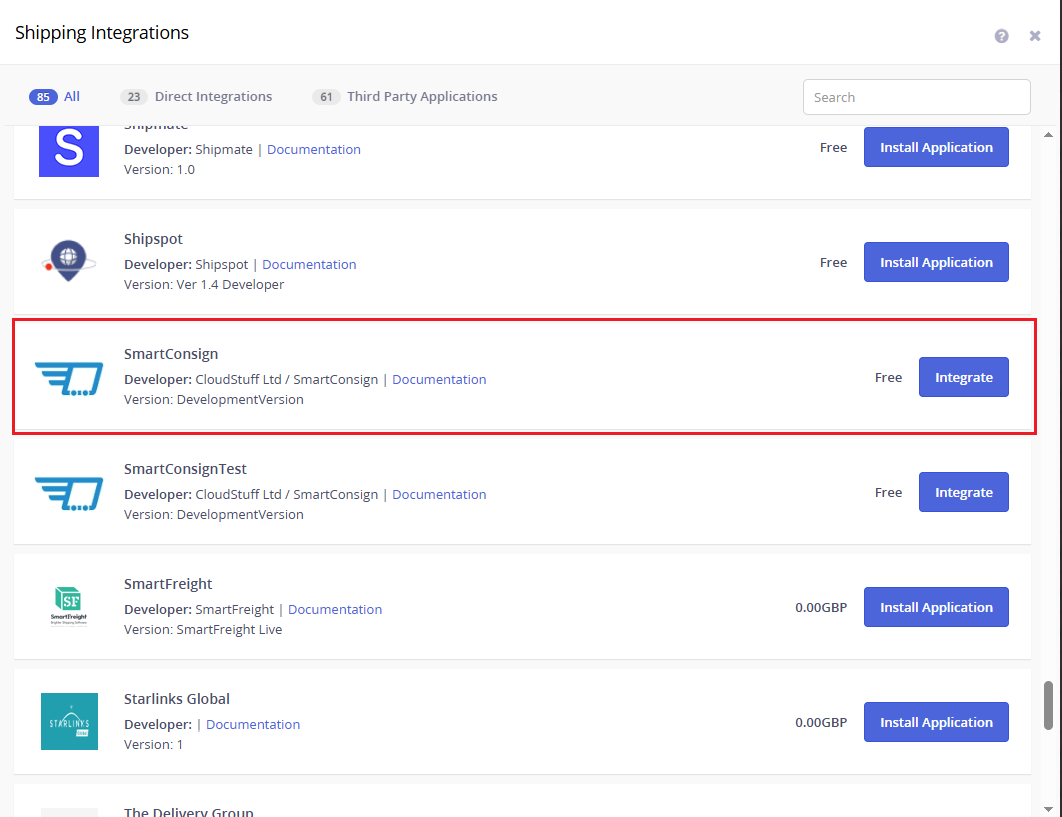Select 'Version: Ver 1.4 Developer' text

(204, 285)
